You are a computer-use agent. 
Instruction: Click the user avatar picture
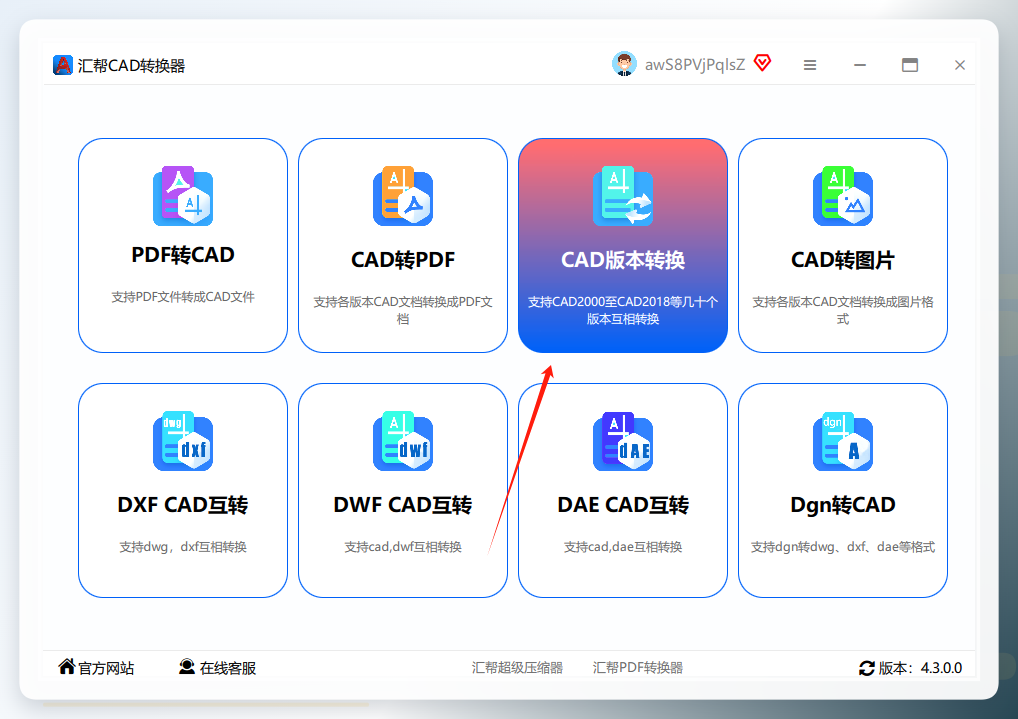click(x=625, y=64)
